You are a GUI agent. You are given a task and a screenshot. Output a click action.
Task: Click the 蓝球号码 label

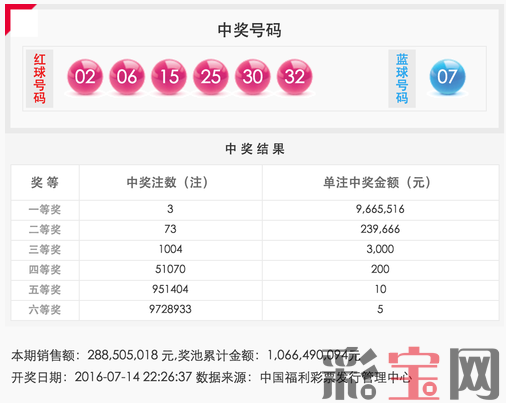click(x=402, y=79)
